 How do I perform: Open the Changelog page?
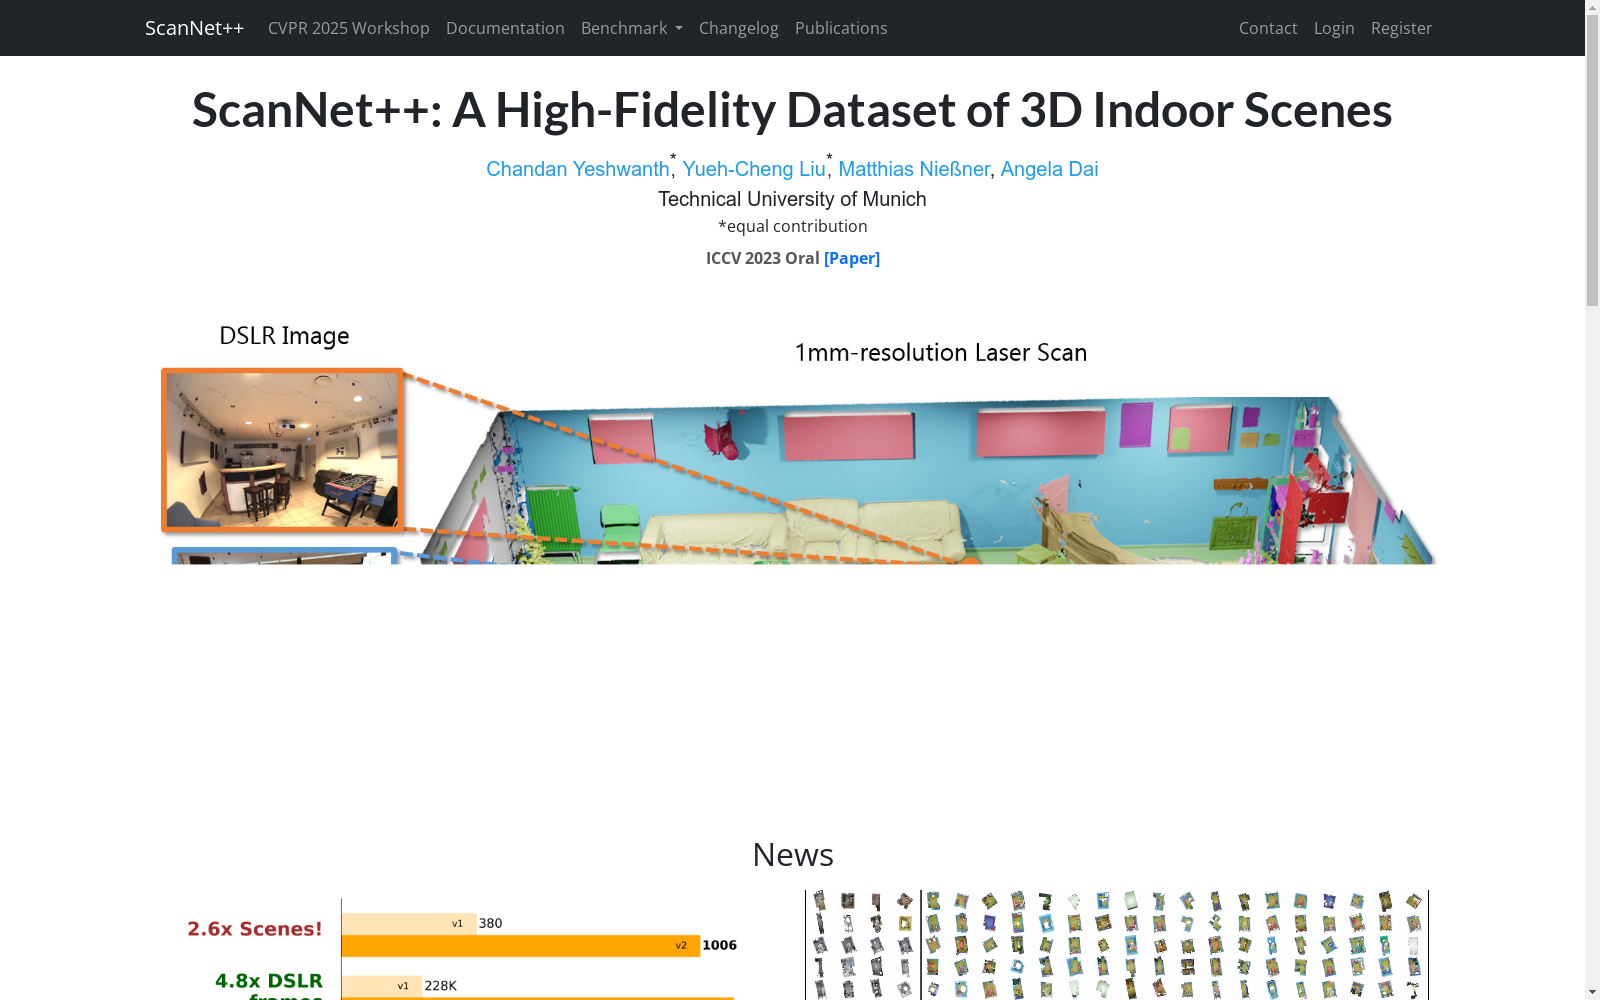(738, 28)
